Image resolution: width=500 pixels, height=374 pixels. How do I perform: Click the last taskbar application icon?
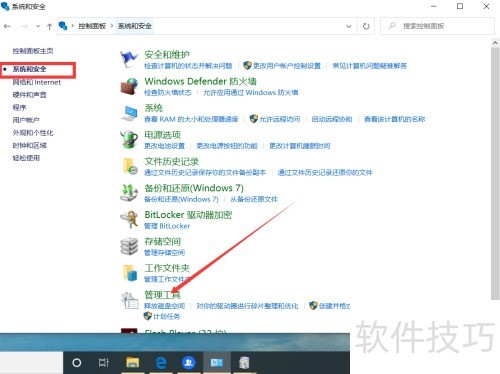coord(244,363)
